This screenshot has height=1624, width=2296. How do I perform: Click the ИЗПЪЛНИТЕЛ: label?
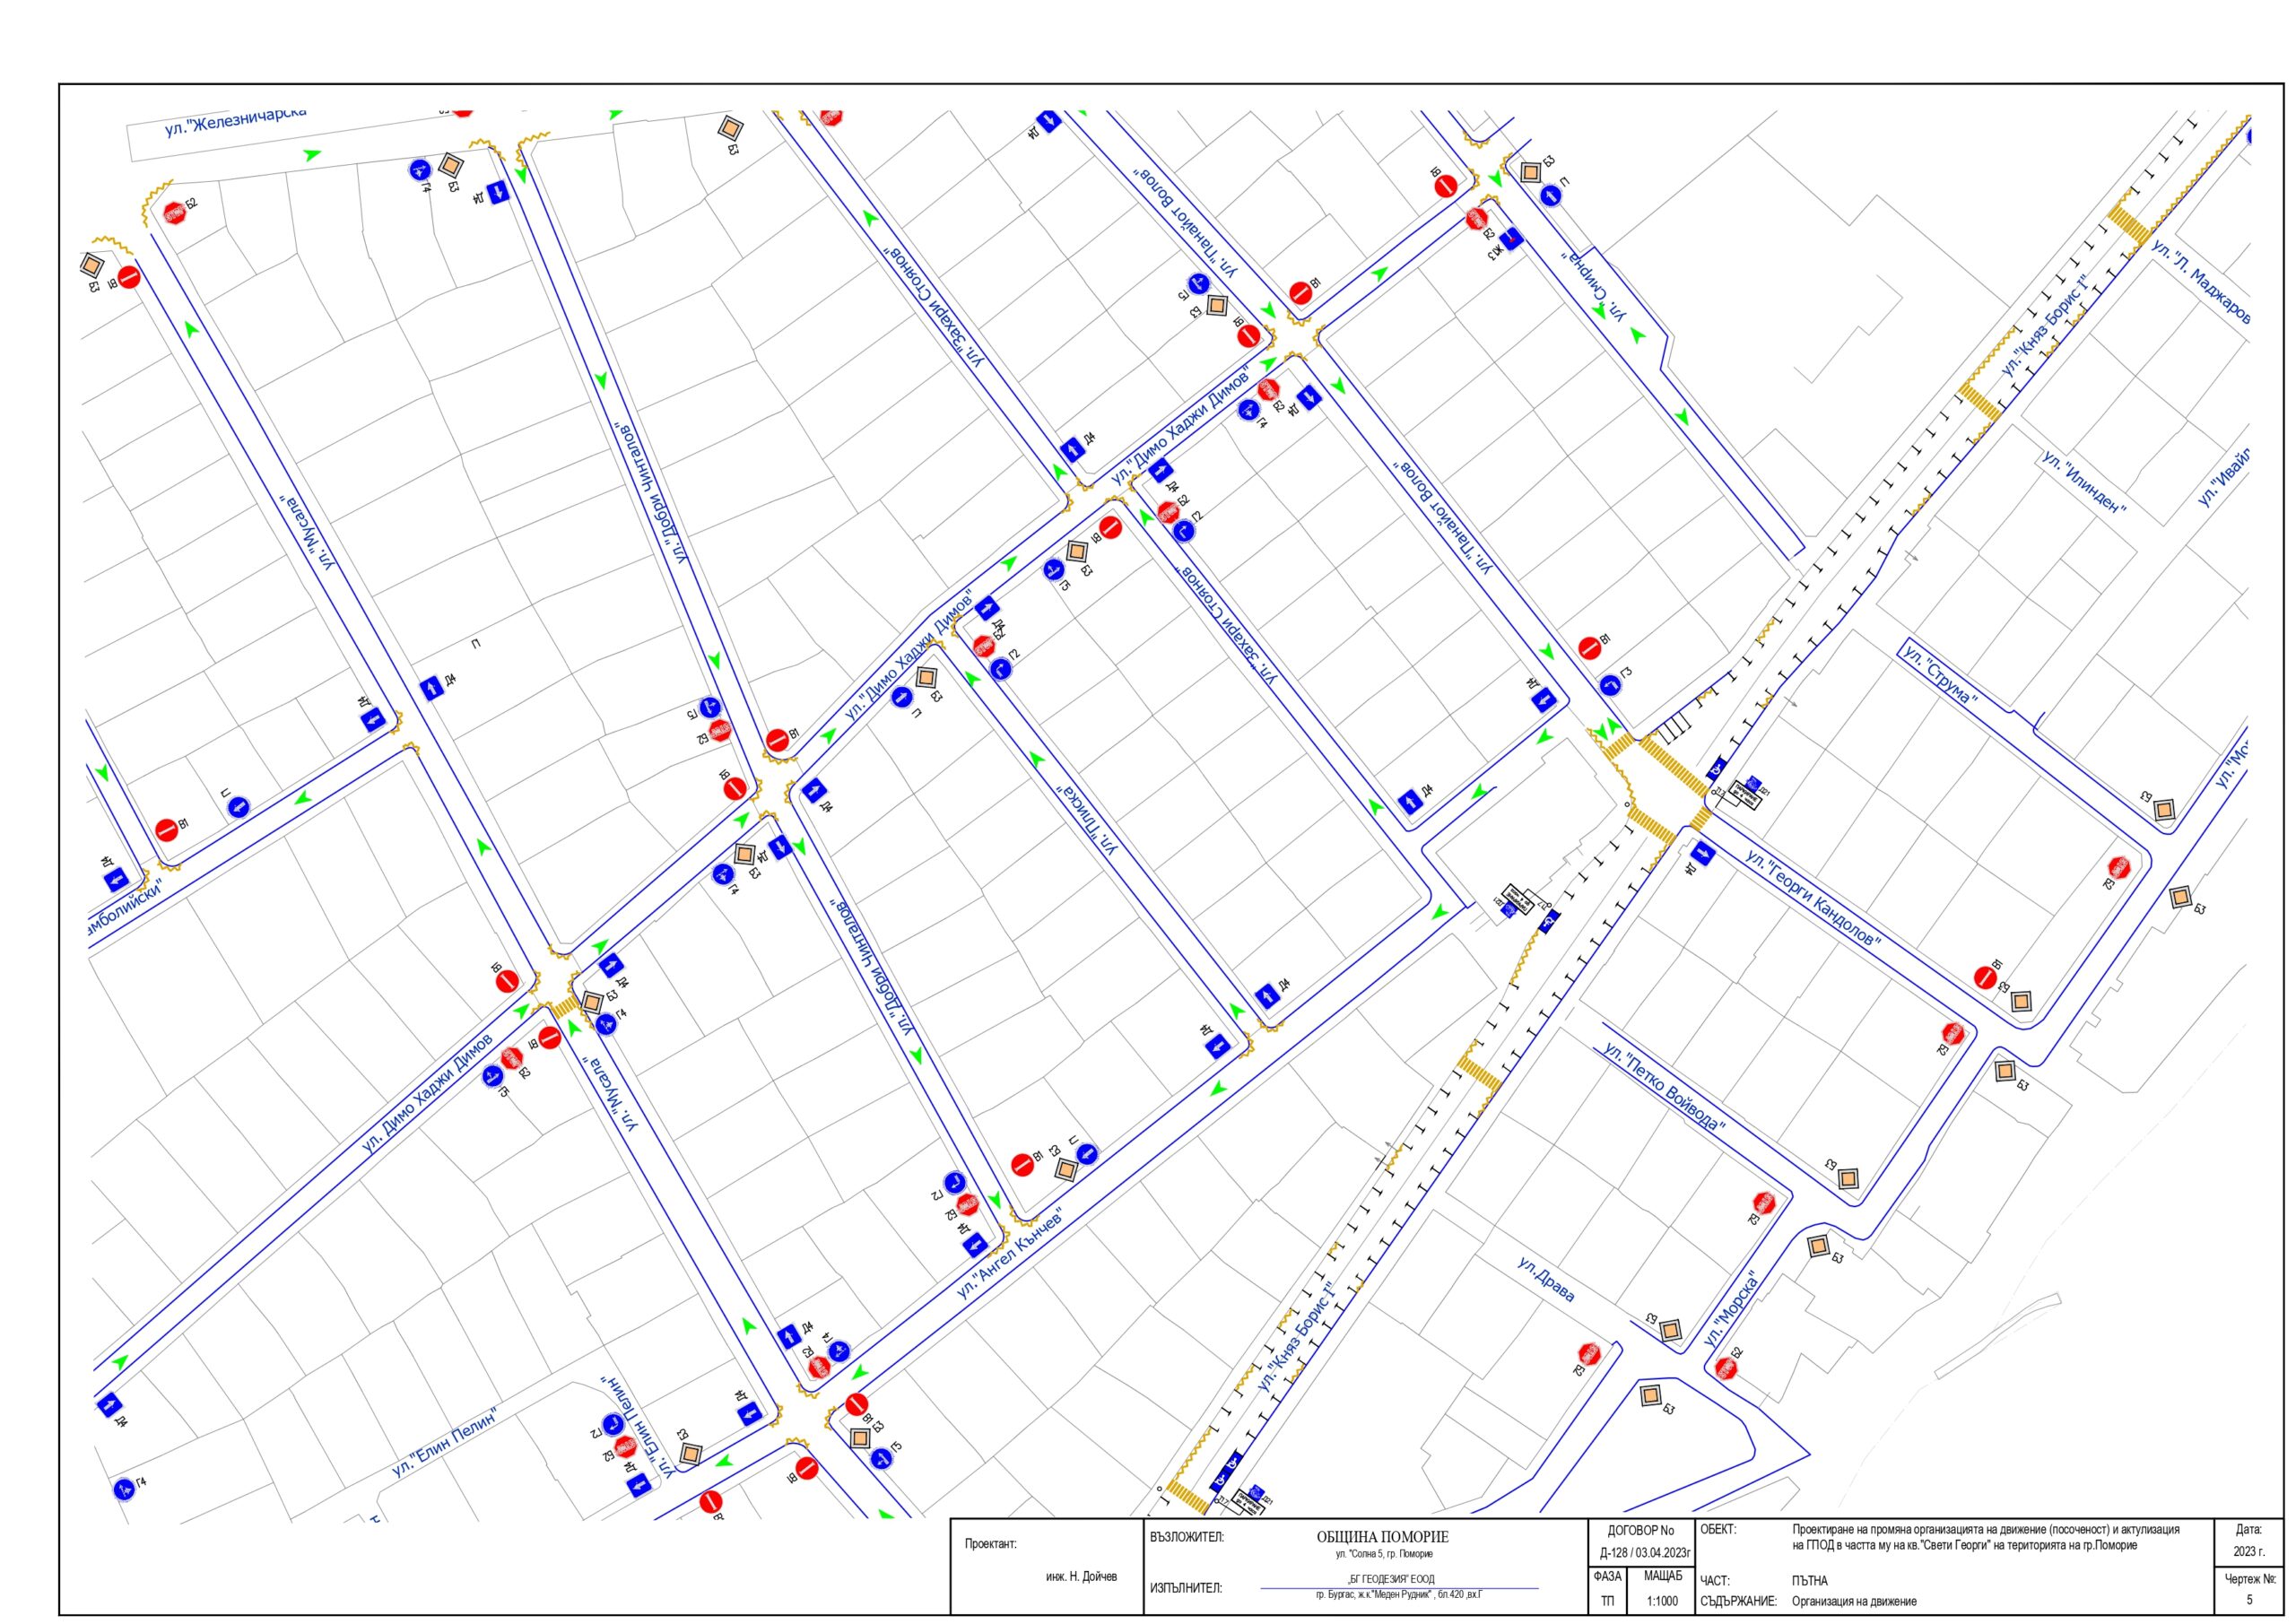click(1186, 1588)
